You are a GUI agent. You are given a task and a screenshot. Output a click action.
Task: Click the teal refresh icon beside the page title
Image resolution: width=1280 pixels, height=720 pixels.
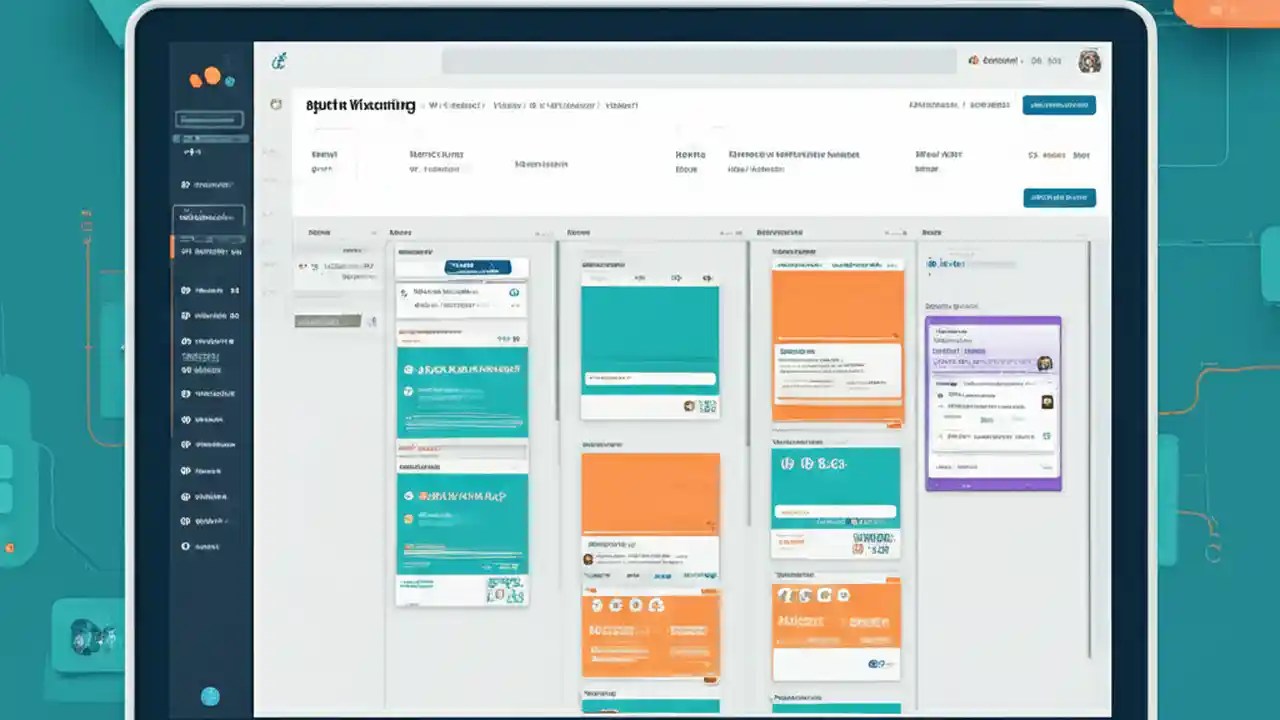[x=276, y=104]
